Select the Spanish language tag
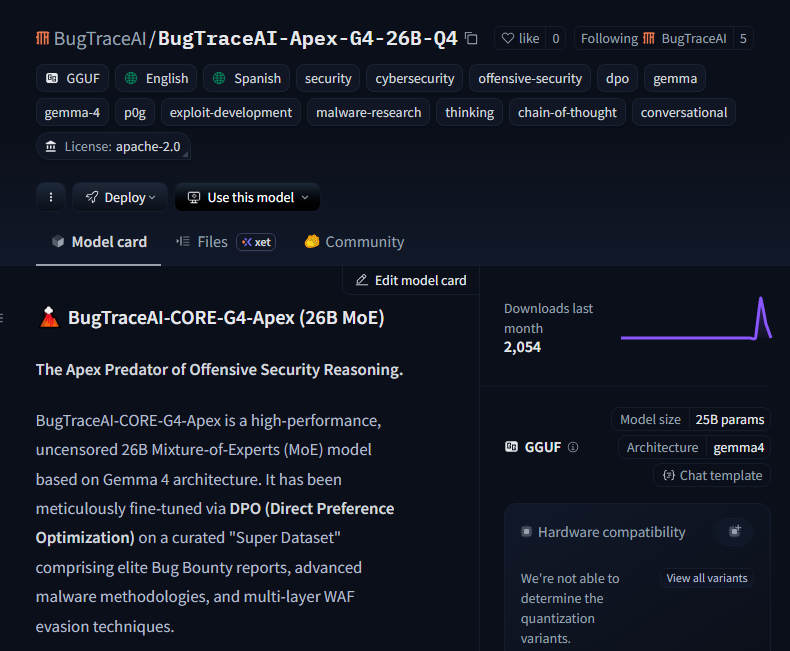 tap(246, 78)
